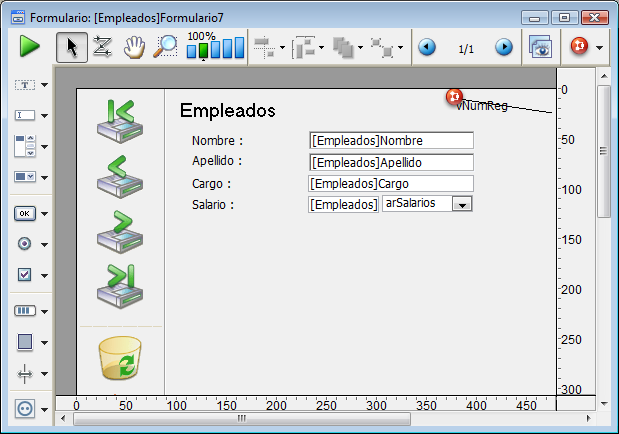
Task: Go to next form page
Action: [x=504, y=47]
